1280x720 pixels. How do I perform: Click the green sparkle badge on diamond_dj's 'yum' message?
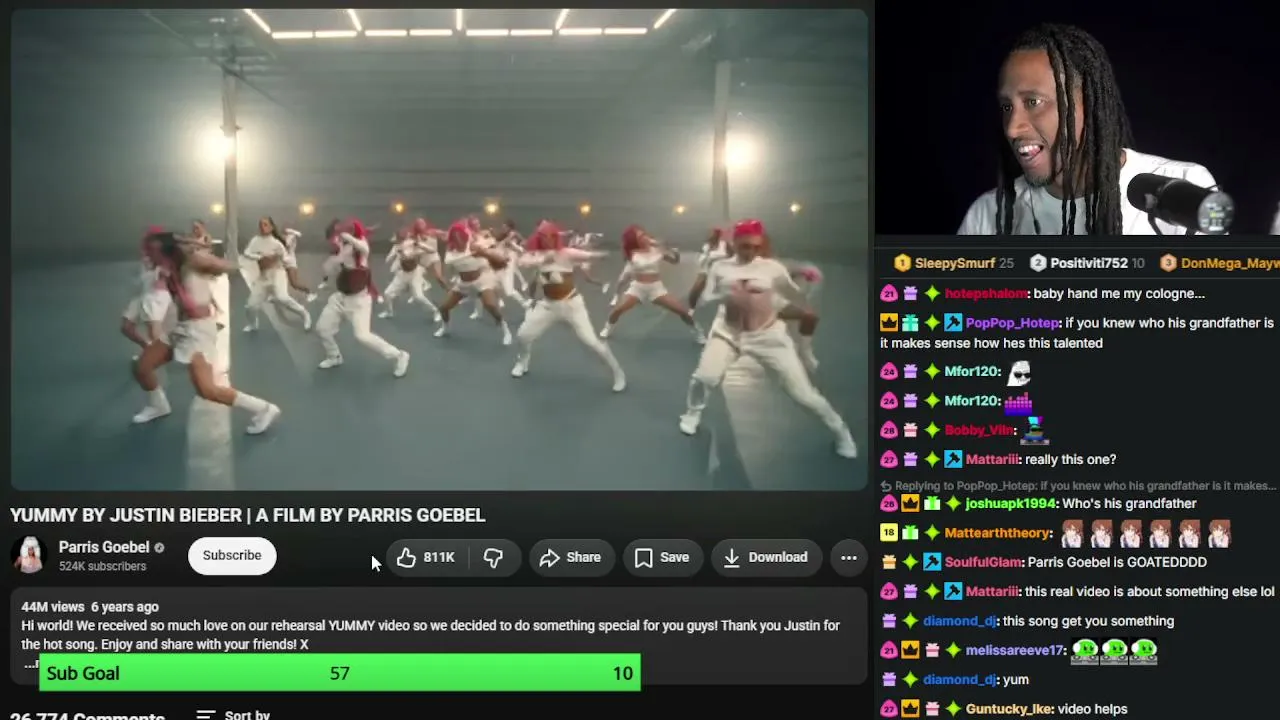910,680
